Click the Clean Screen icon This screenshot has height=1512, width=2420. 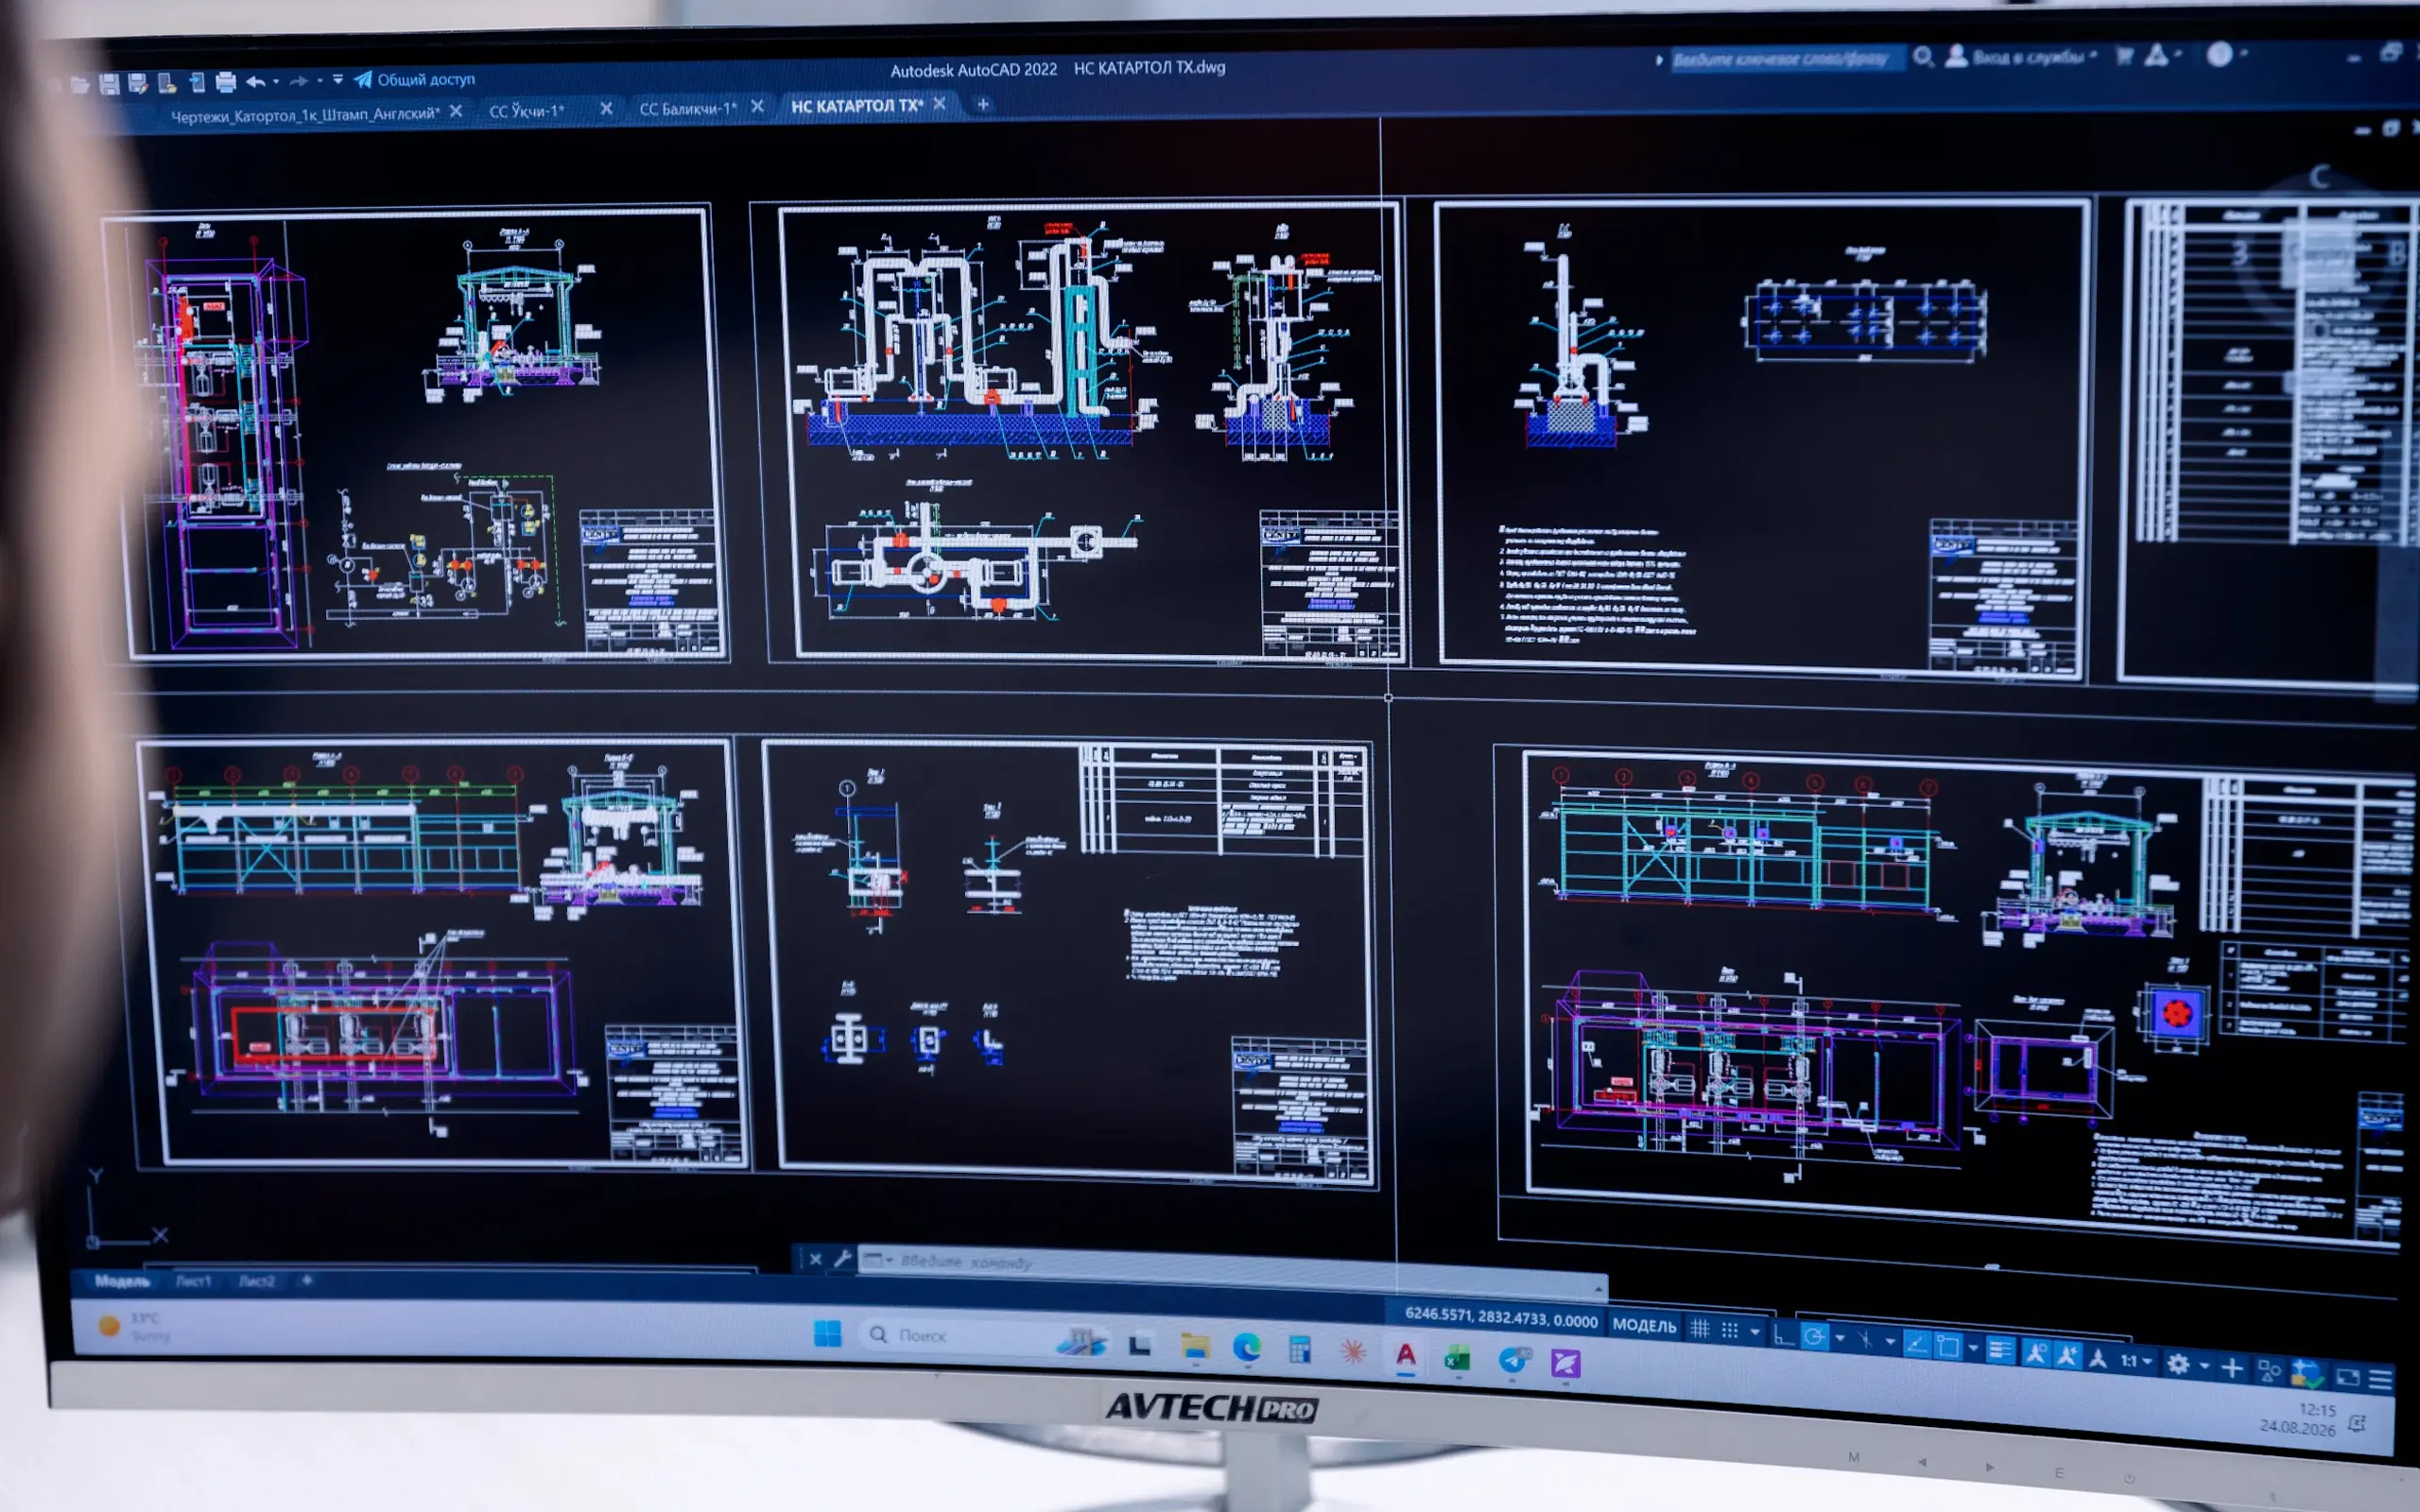(x=2347, y=1378)
